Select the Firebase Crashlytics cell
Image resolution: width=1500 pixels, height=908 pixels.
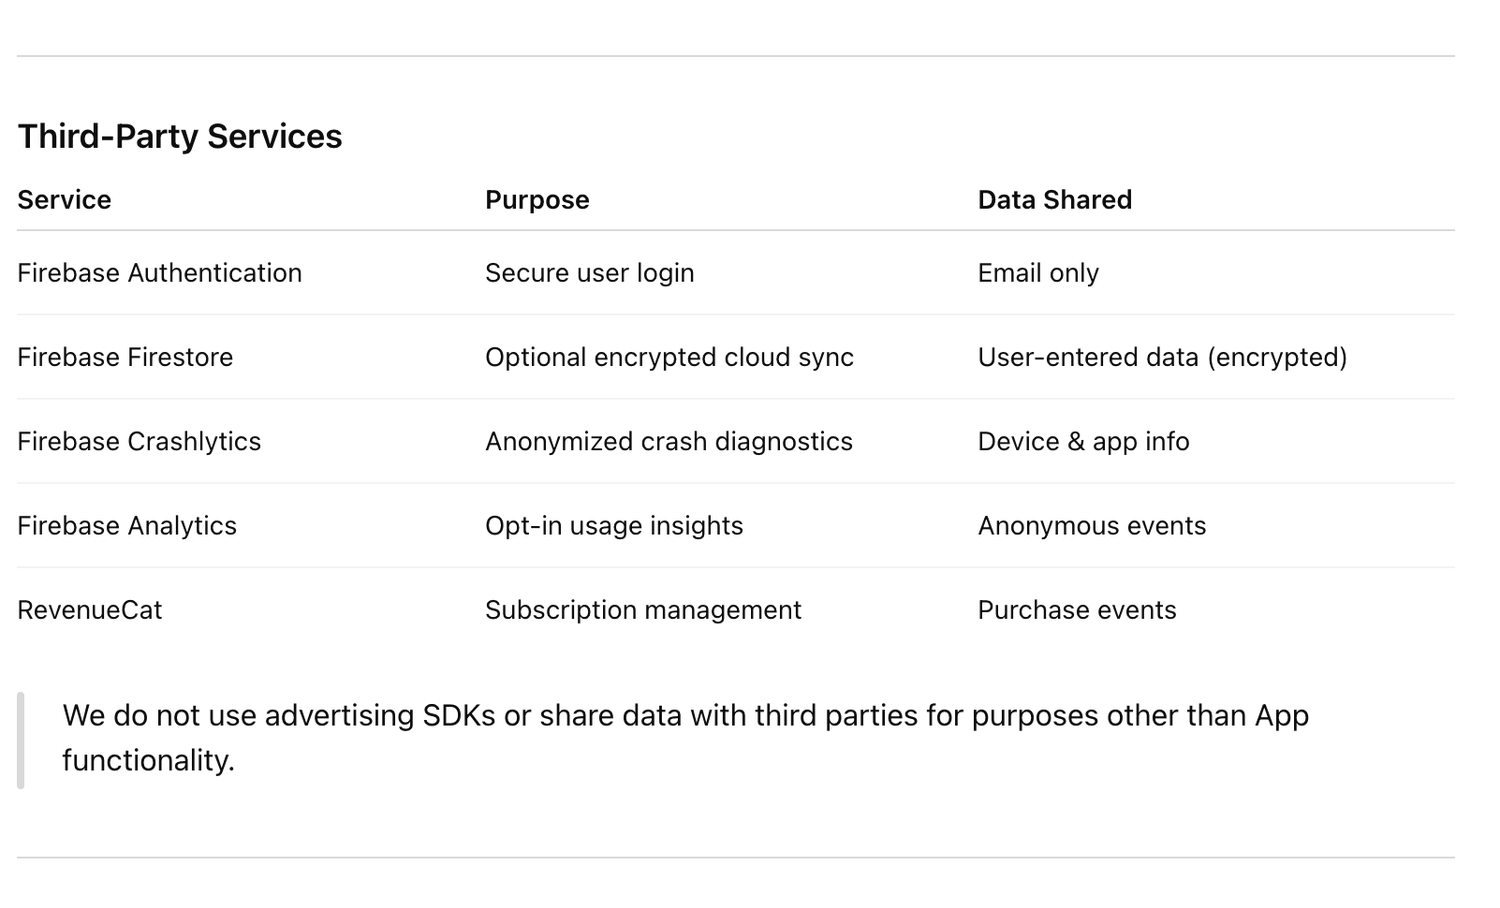pos(139,441)
